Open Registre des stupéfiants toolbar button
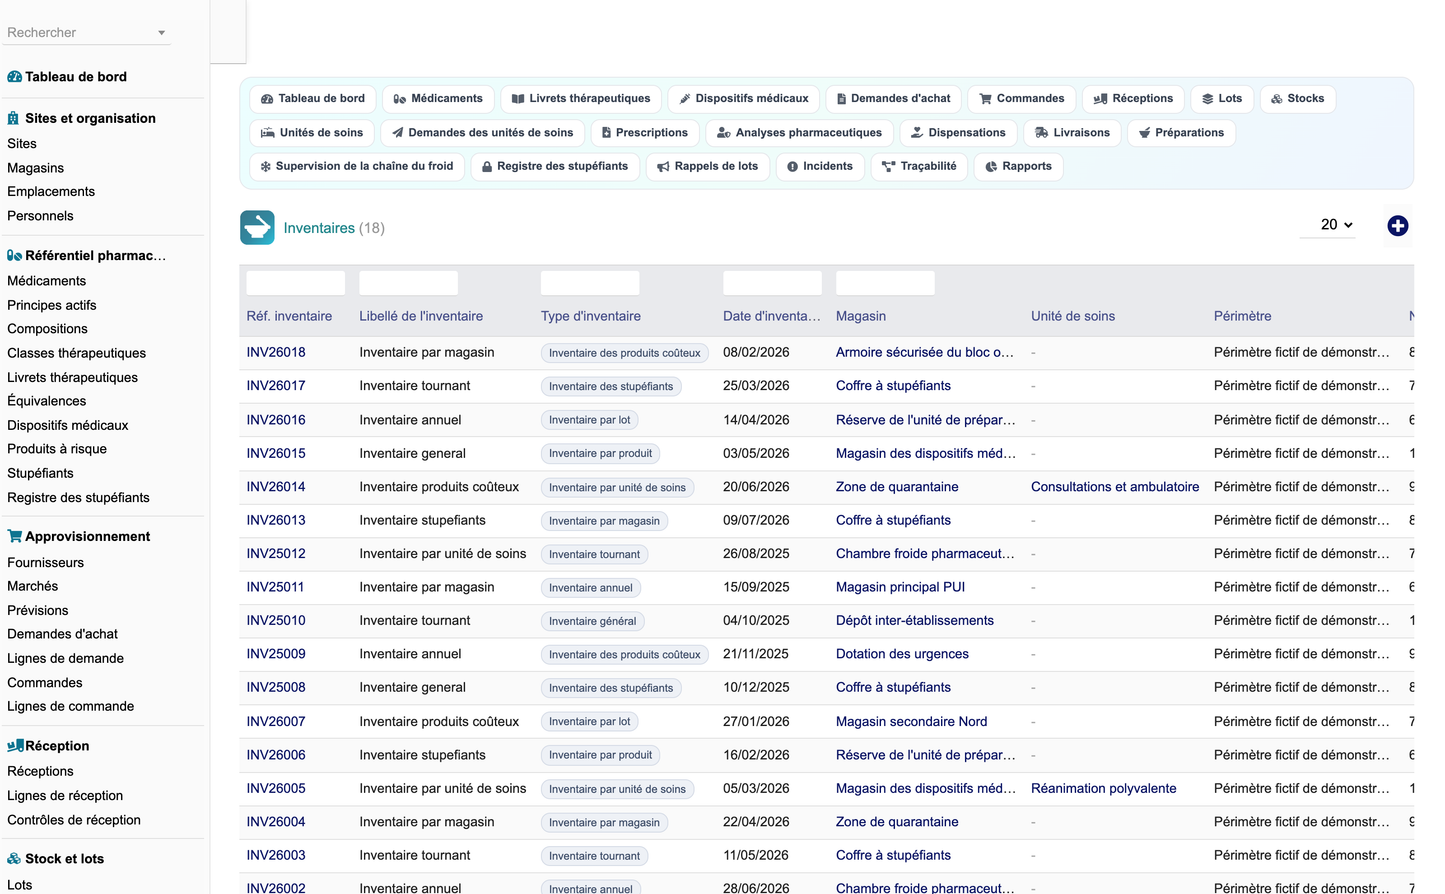 click(x=555, y=167)
